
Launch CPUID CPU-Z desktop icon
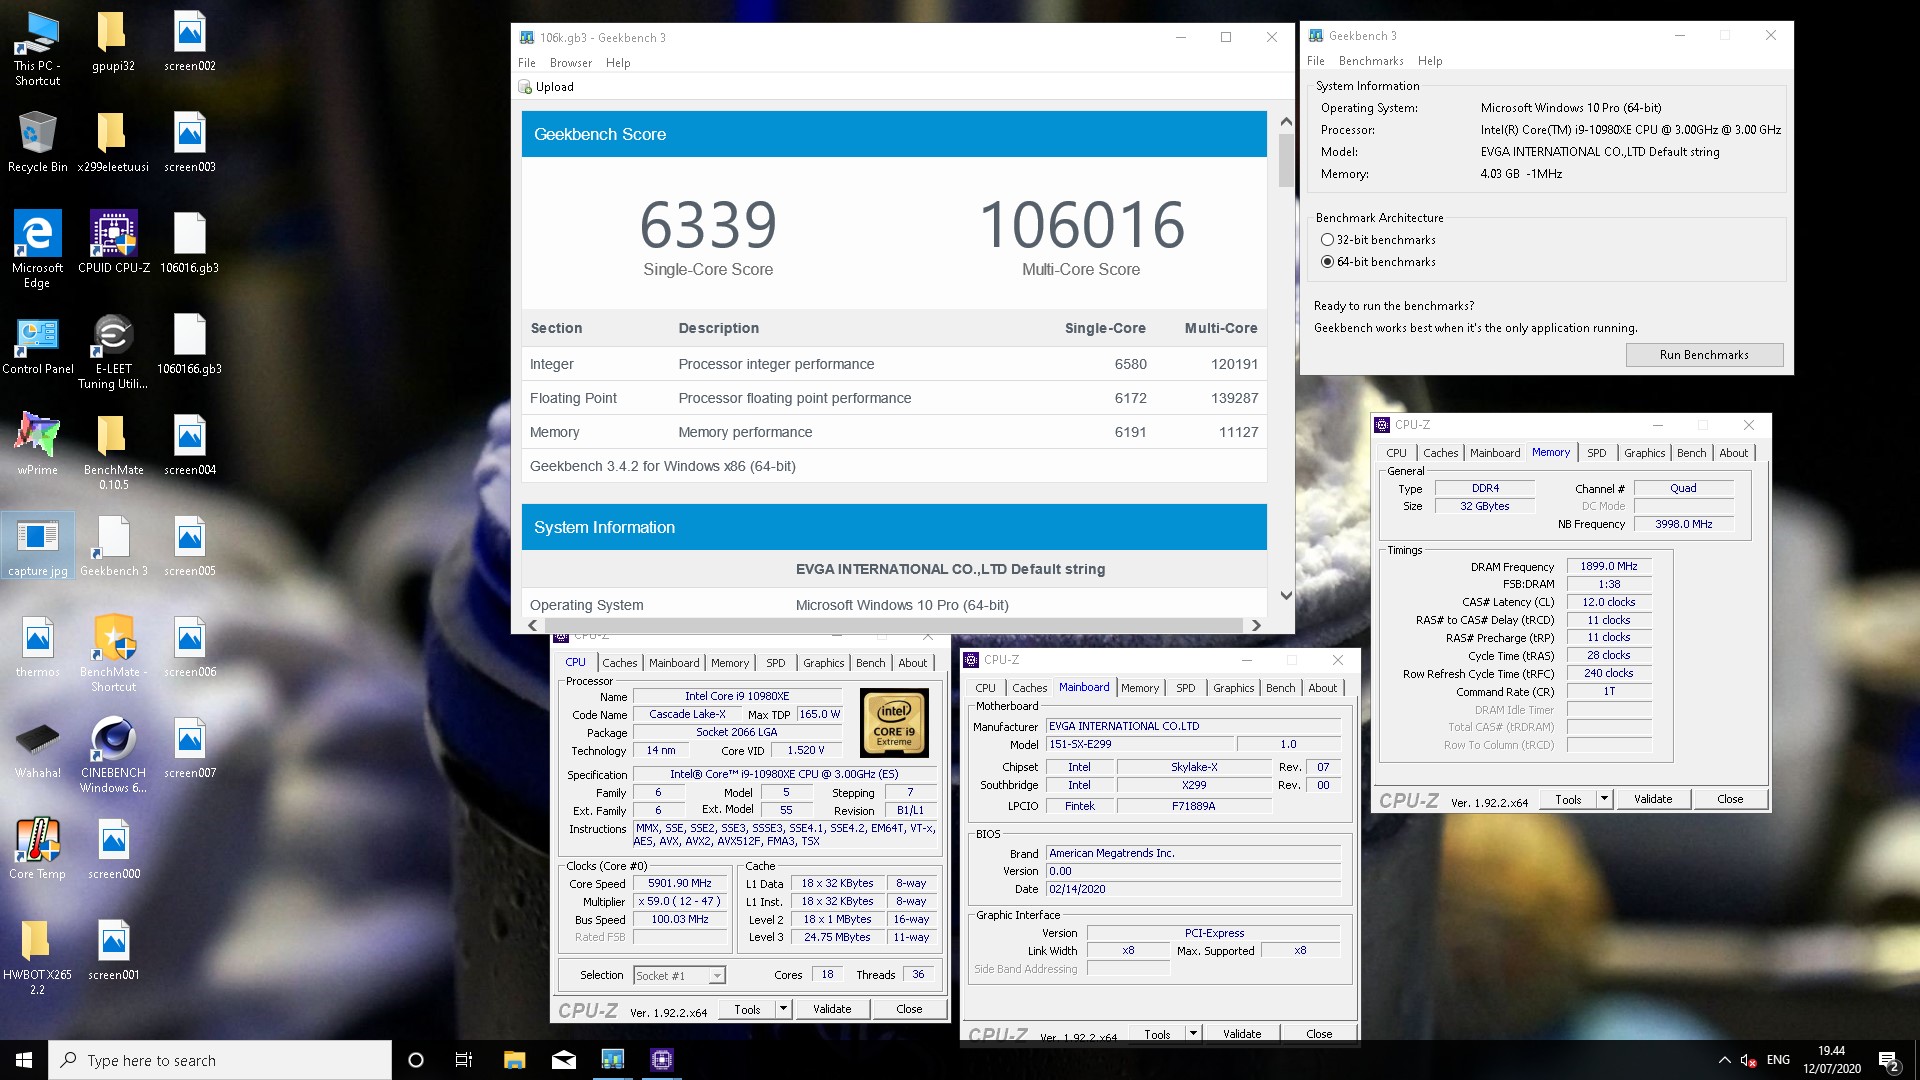113,243
